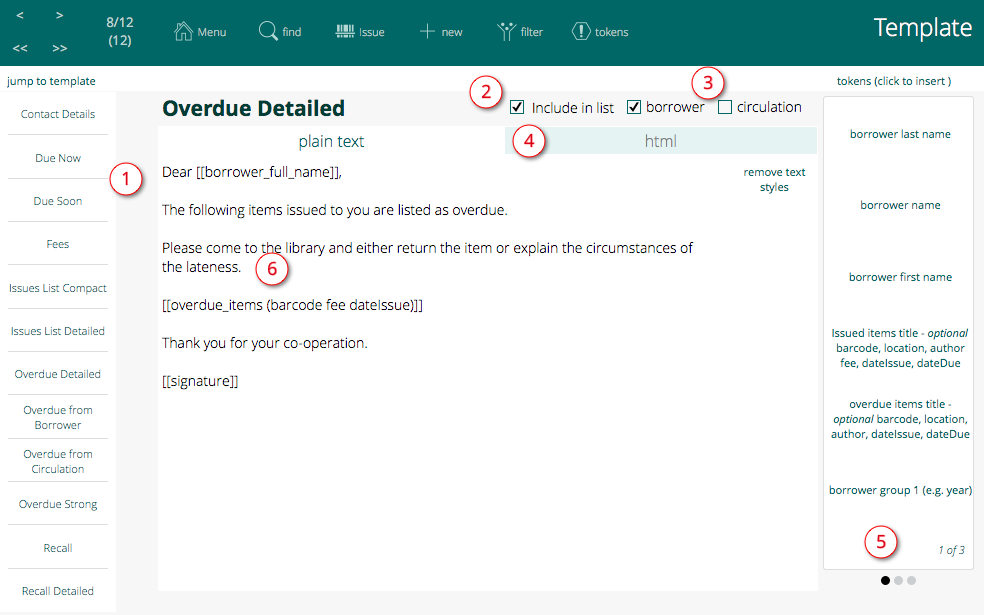This screenshot has height=615, width=984.
Task: Toggle the borrower checkbox
Action: coord(634,107)
